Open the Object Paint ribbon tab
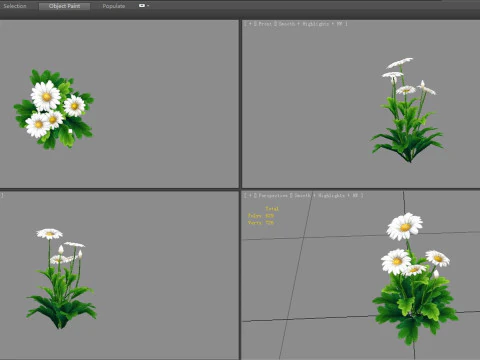The height and width of the screenshot is (360, 480). (x=64, y=6)
